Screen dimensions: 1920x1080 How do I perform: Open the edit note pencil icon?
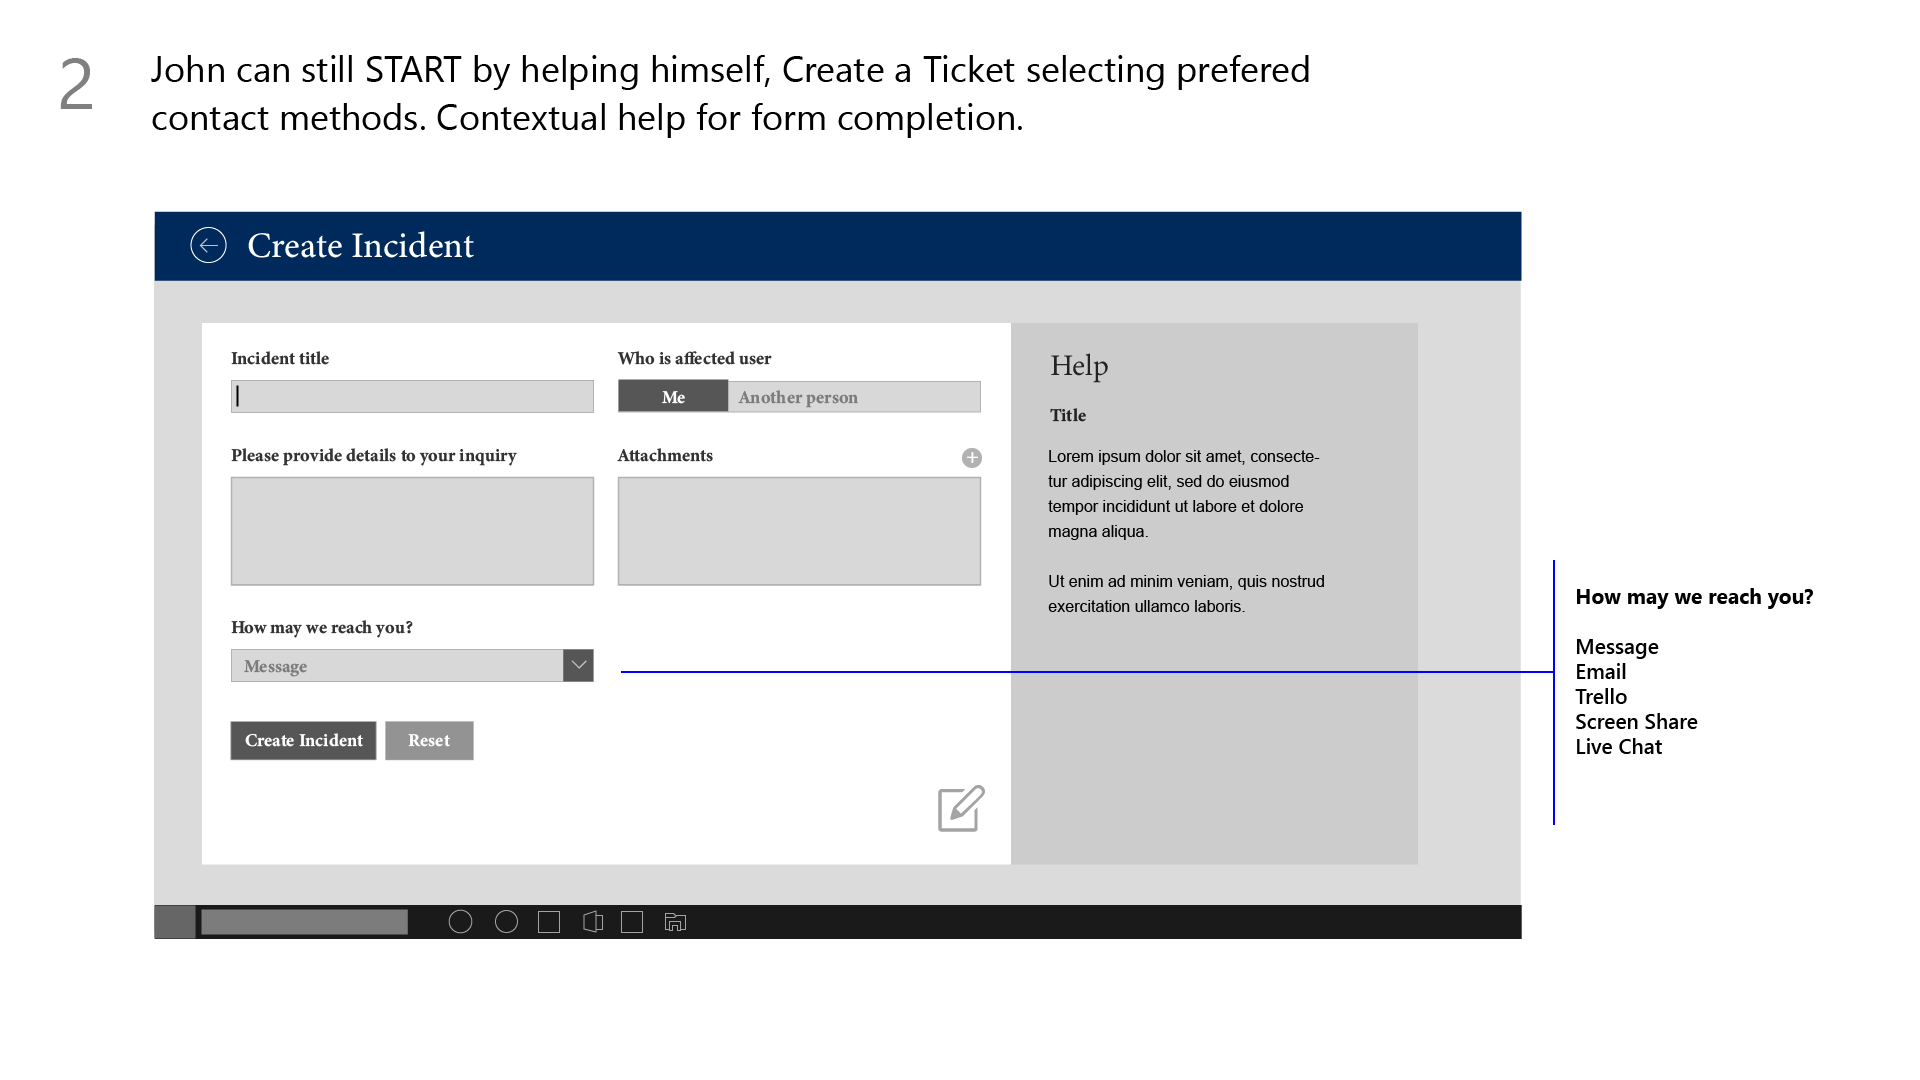961,808
